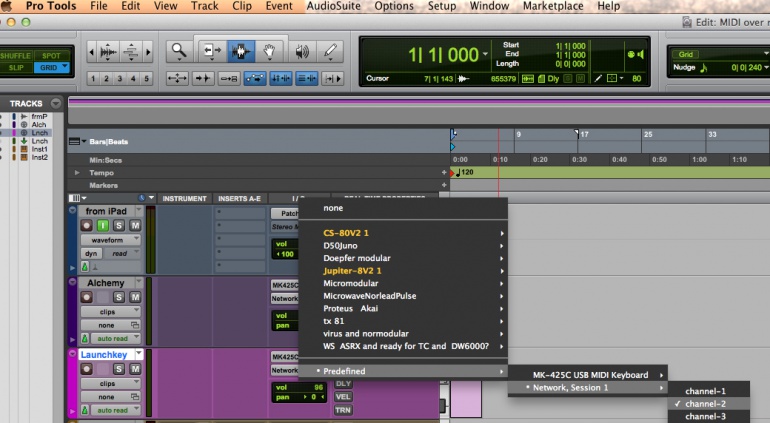This screenshot has width=770, height=423.
Task: Click the Nudge note icon
Action: pyautogui.click(x=703, y=68)
